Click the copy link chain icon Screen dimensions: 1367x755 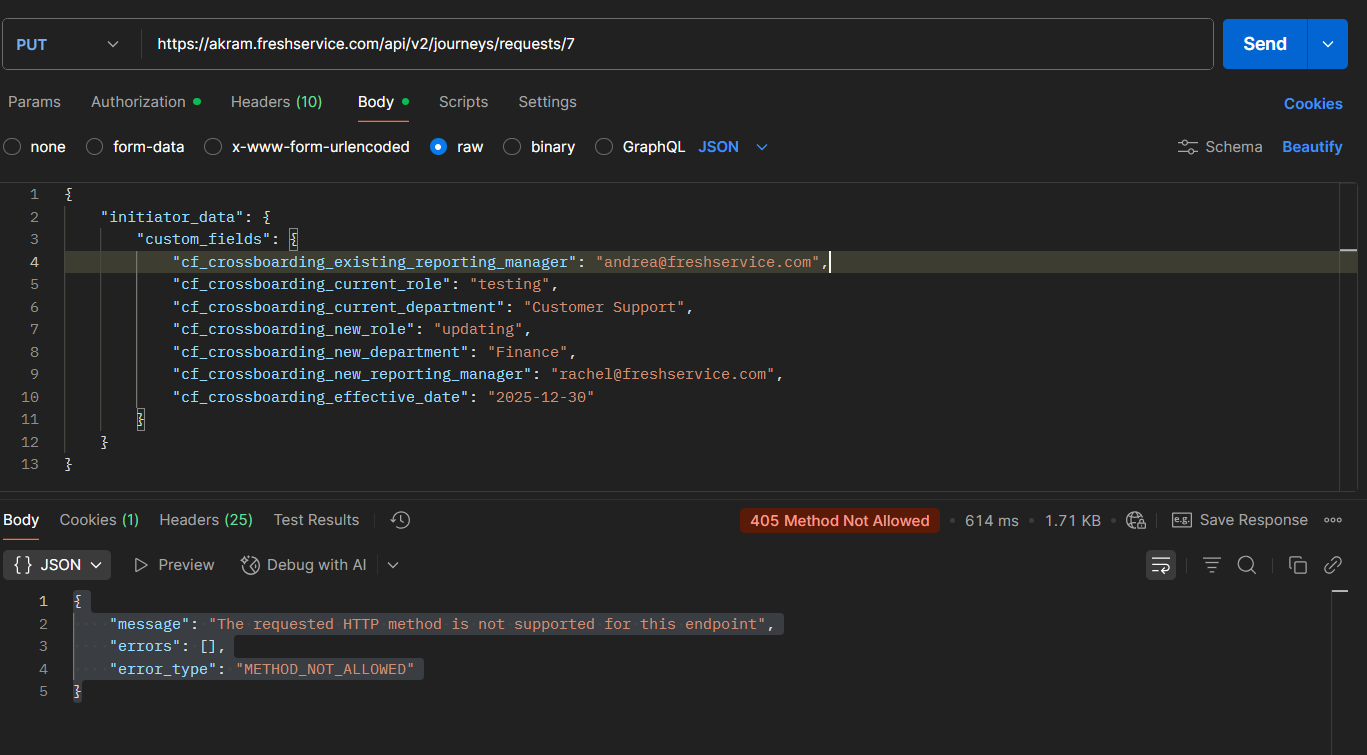pyautogui.click(x=1332, y=565)
